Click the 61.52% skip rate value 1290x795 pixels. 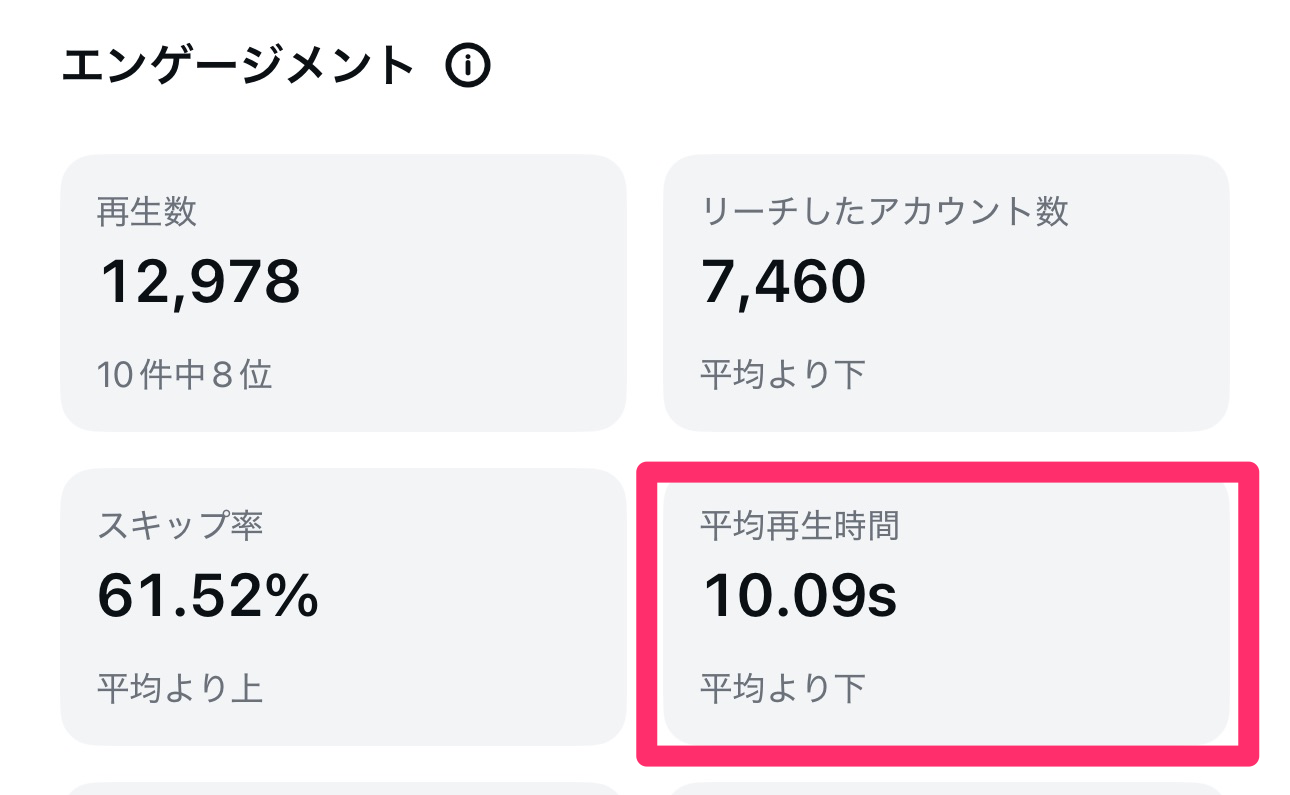208,596
